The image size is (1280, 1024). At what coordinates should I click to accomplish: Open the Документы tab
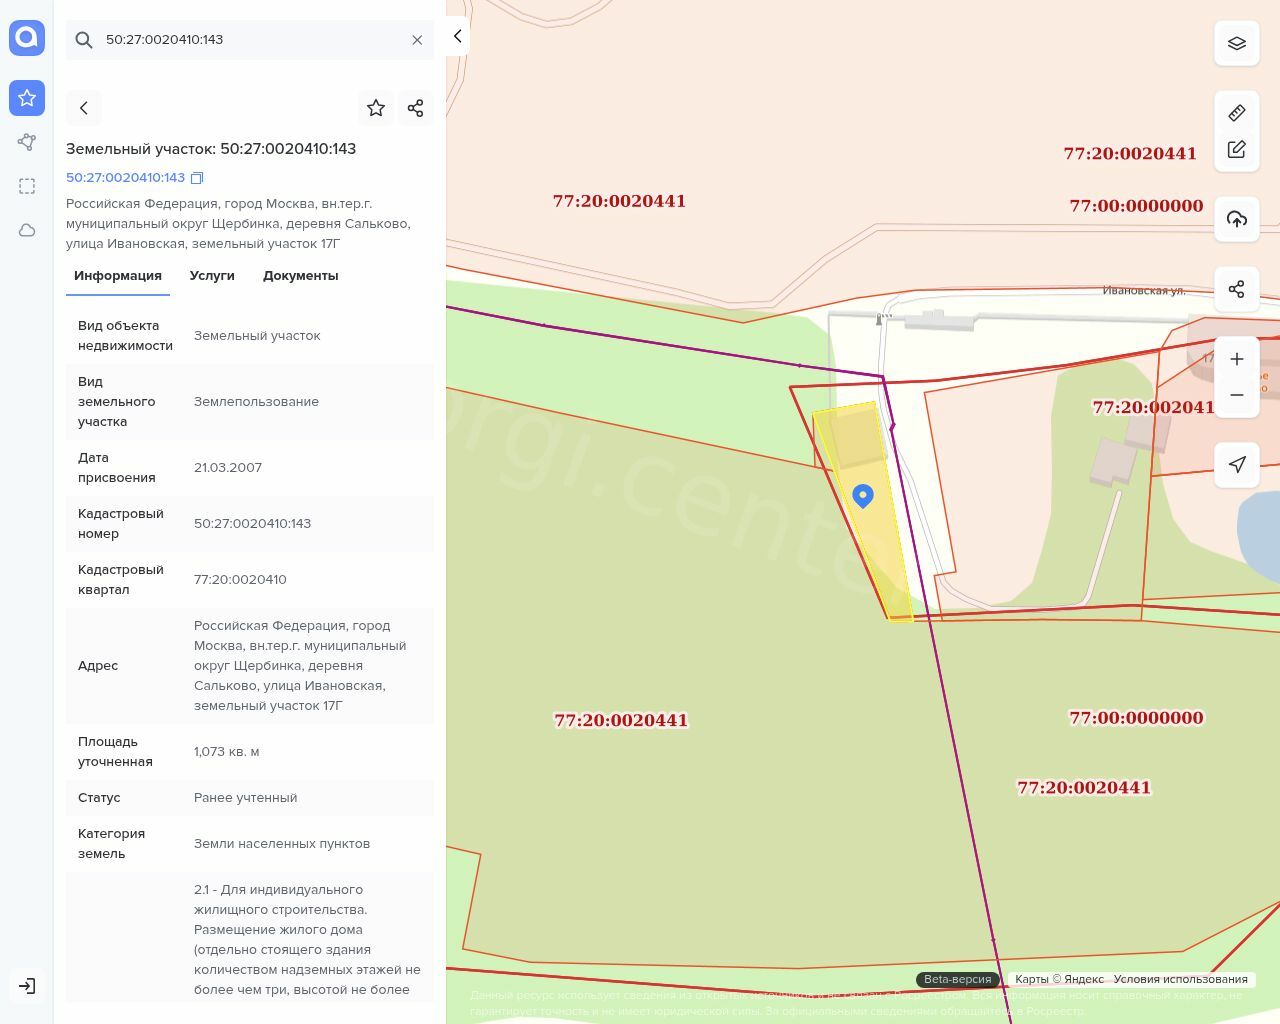tap(300, 276)
